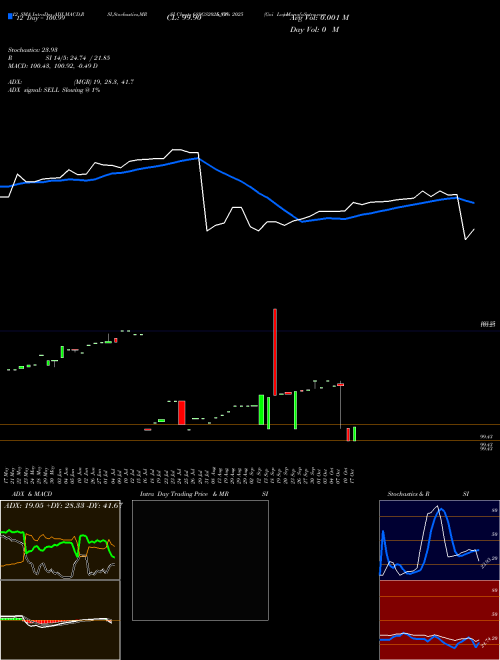Click the 17 Oct last date label
Viewport: 500px width, 660px height.
[x=352, y=475]
